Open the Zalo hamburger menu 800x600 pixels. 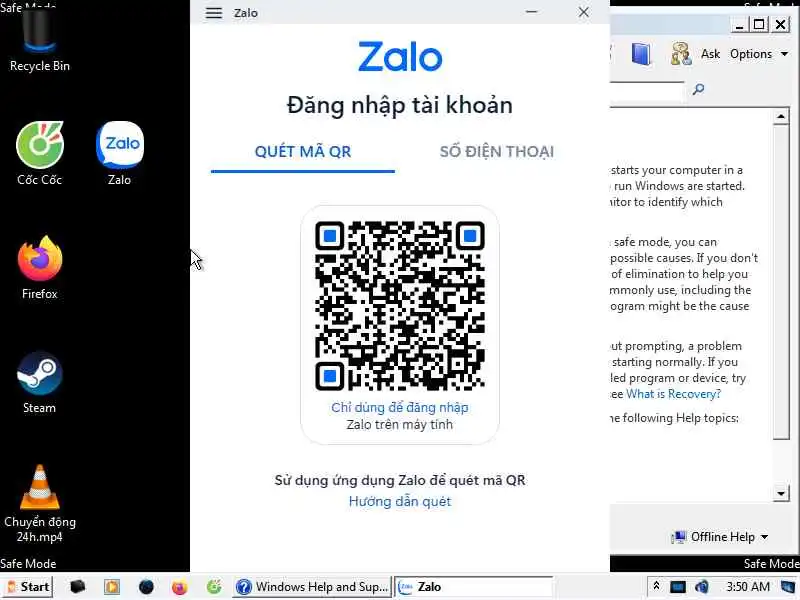pos(214,13)
